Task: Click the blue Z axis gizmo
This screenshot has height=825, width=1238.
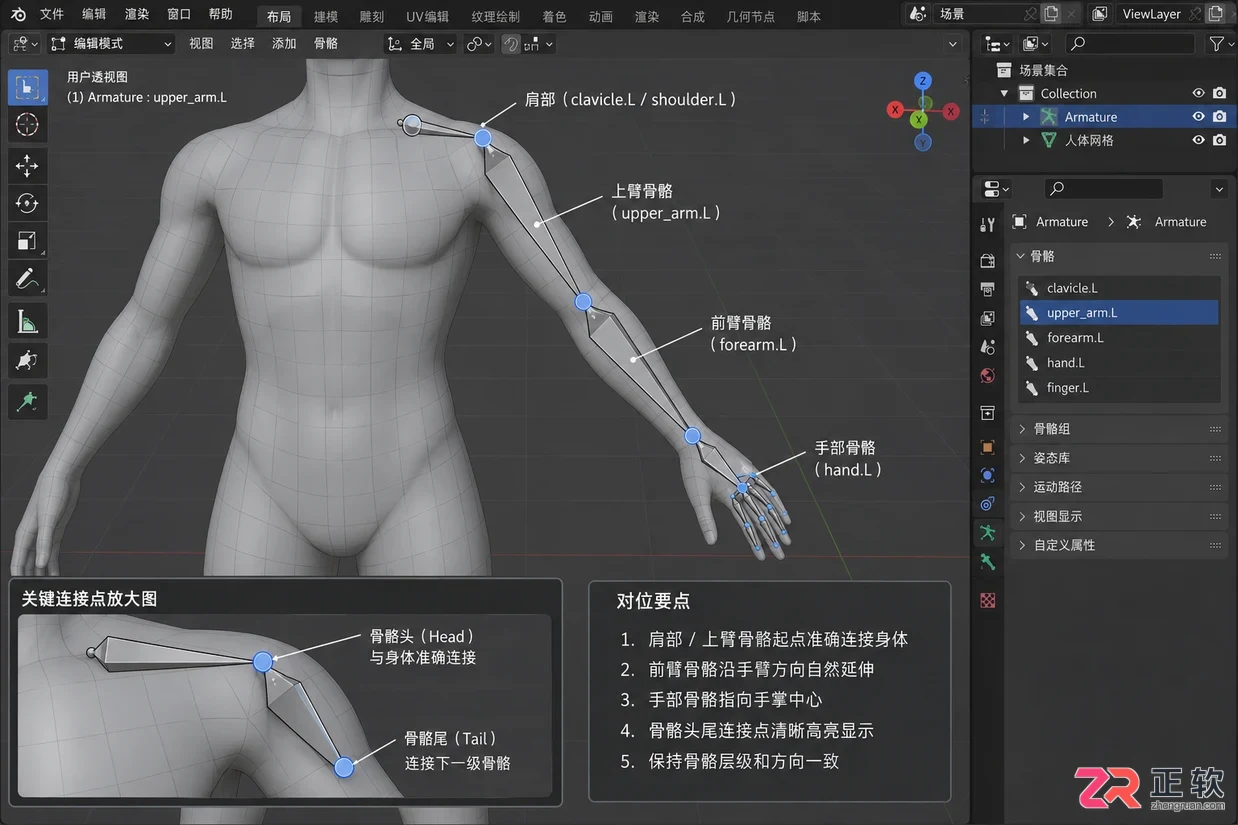Action: pos(923,80)
